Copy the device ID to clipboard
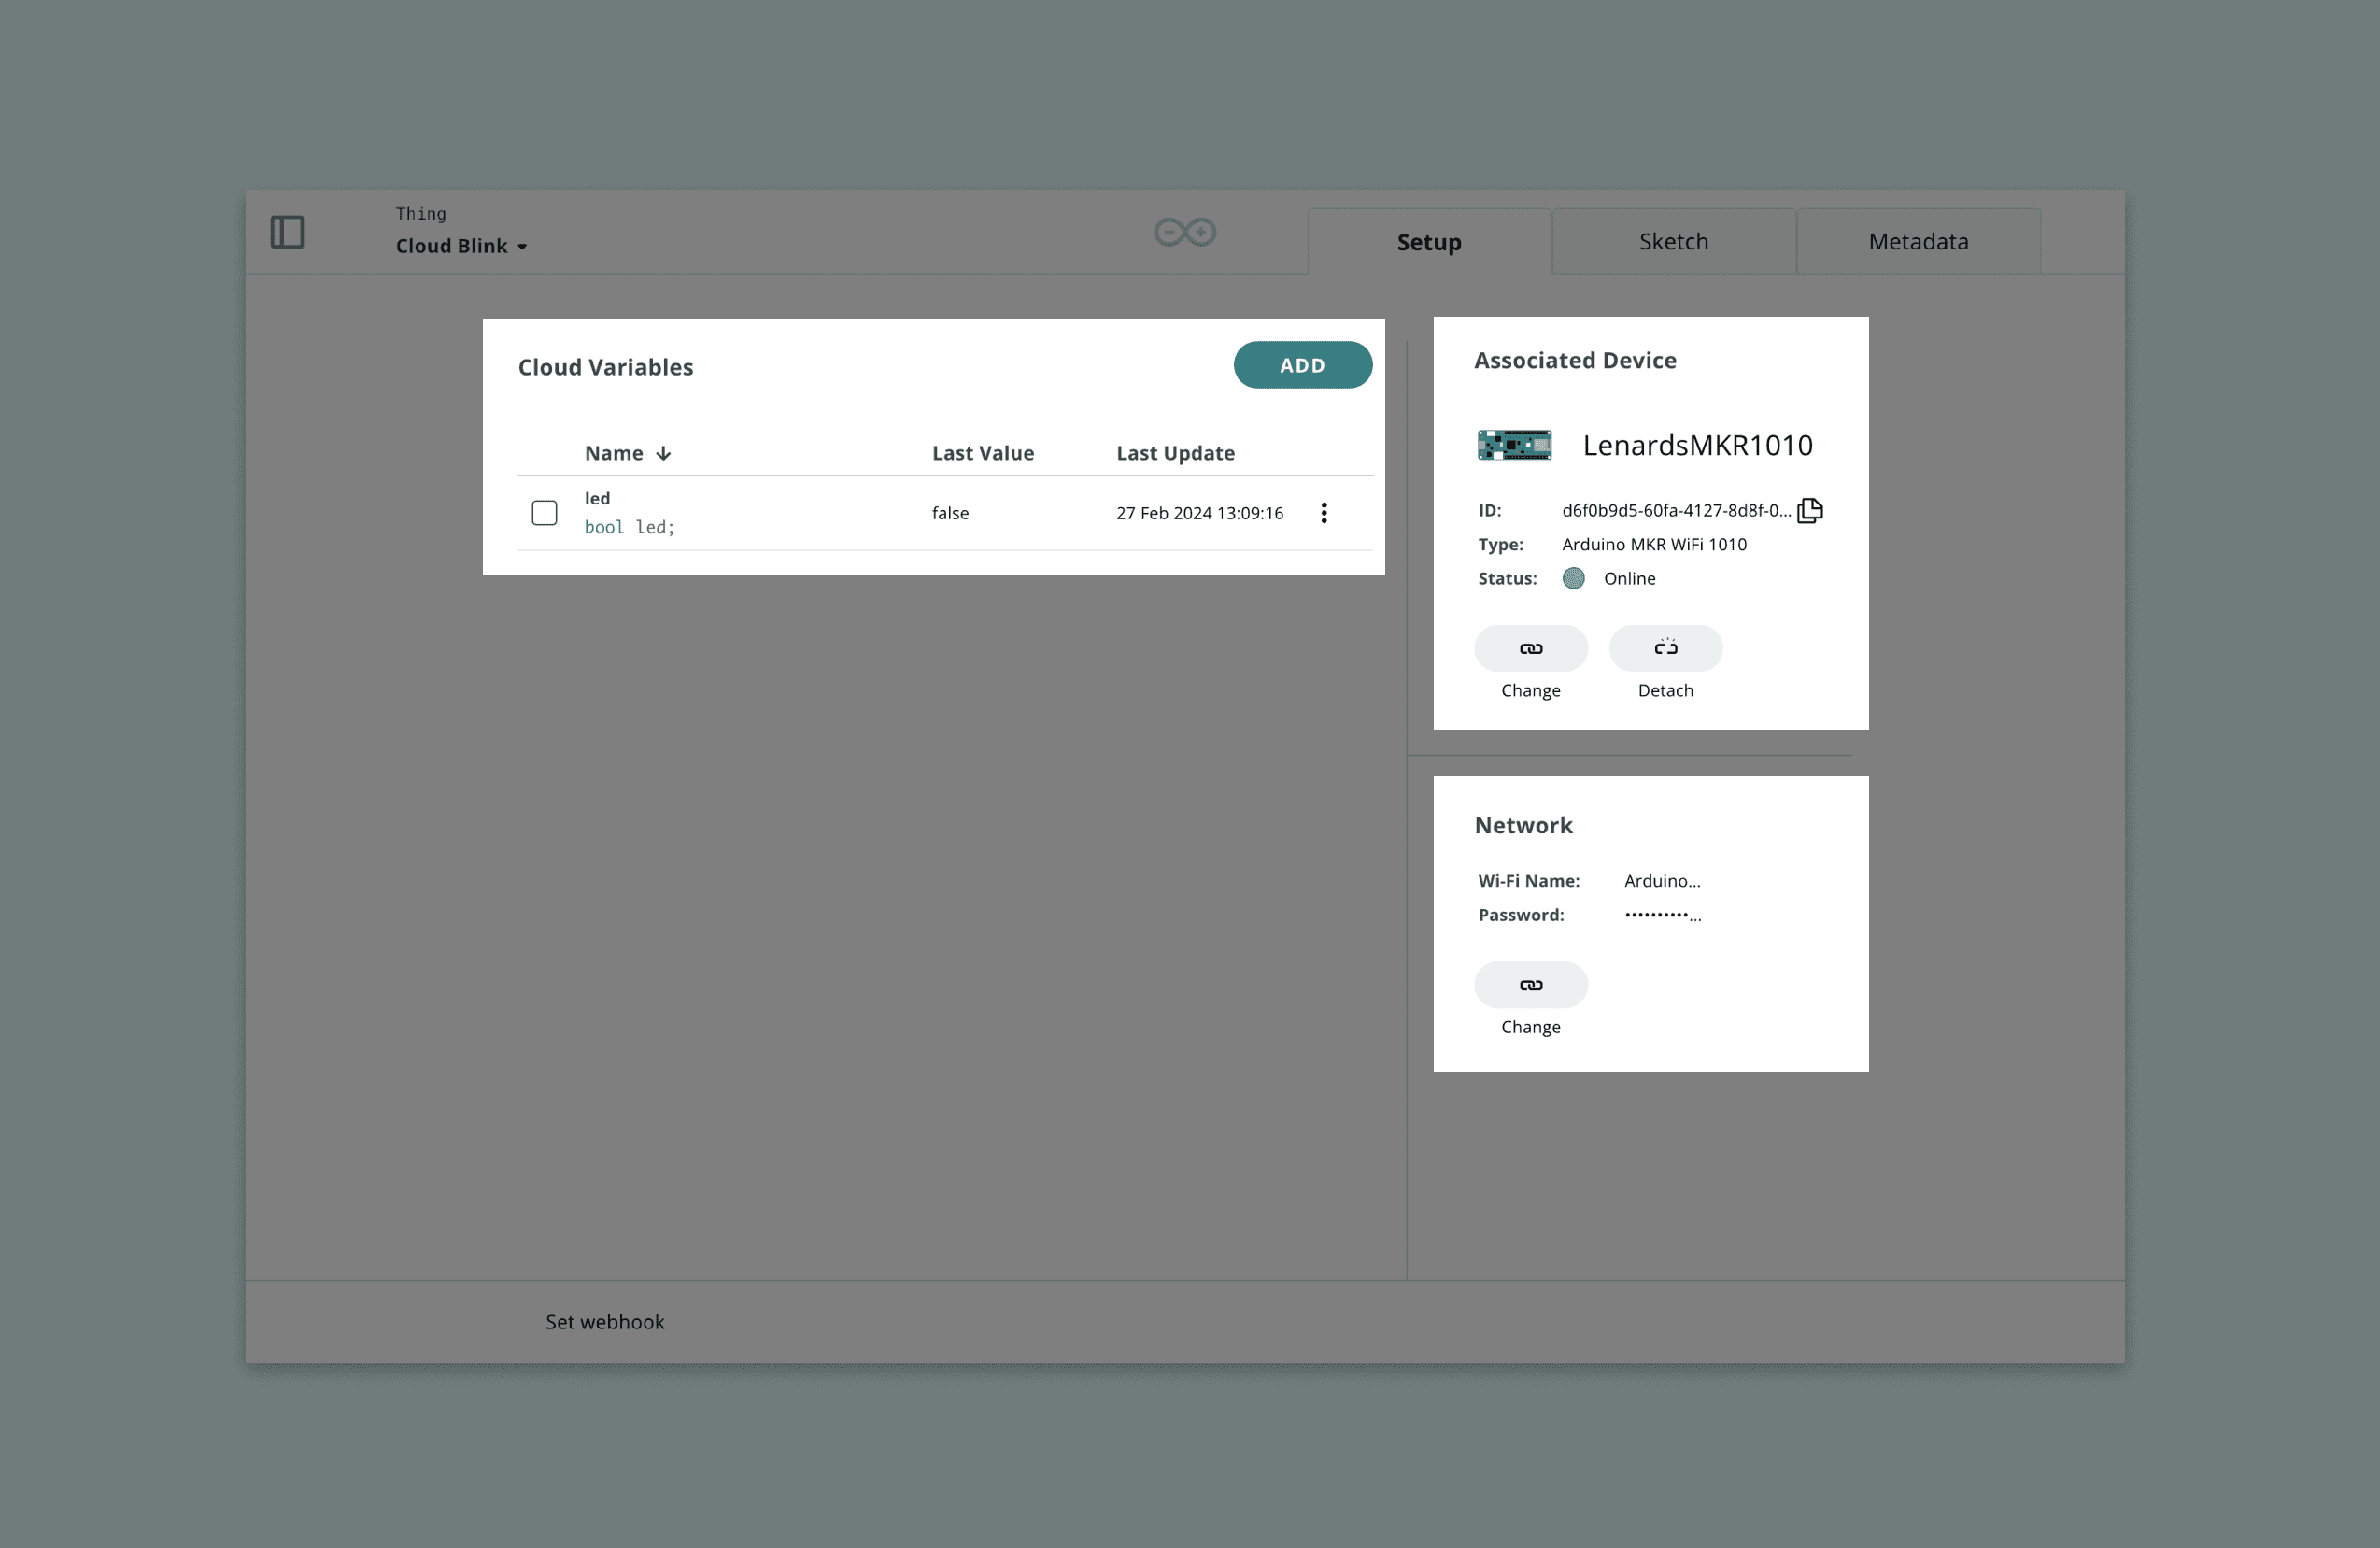Viewport: 2380px width, 1548px height. 1809,510
